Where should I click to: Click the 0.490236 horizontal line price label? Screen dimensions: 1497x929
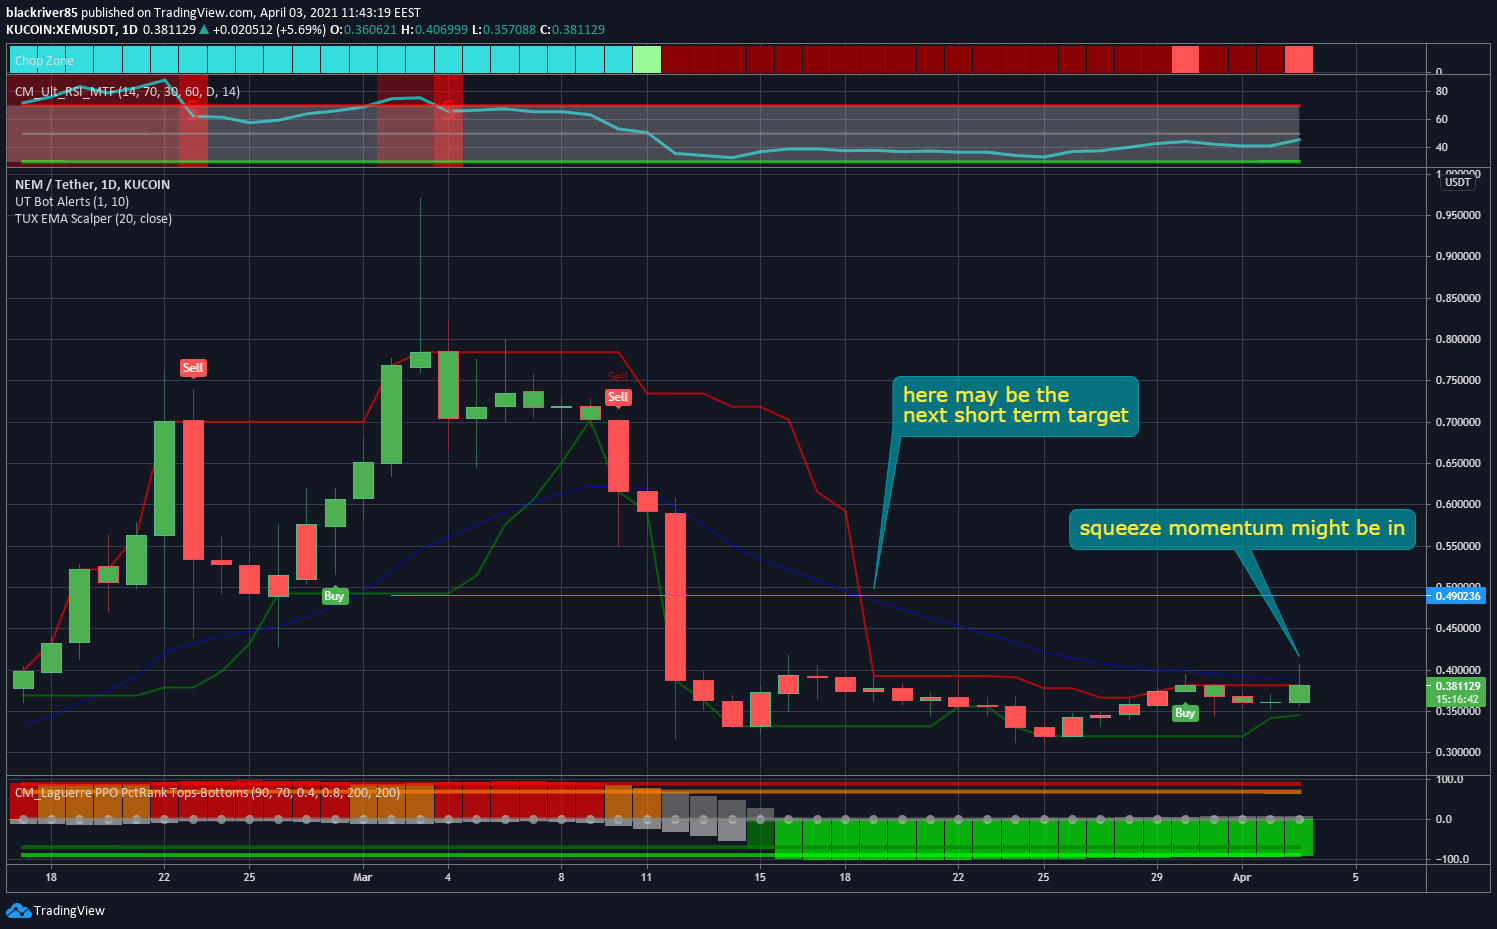click(x=1458, y=596)
